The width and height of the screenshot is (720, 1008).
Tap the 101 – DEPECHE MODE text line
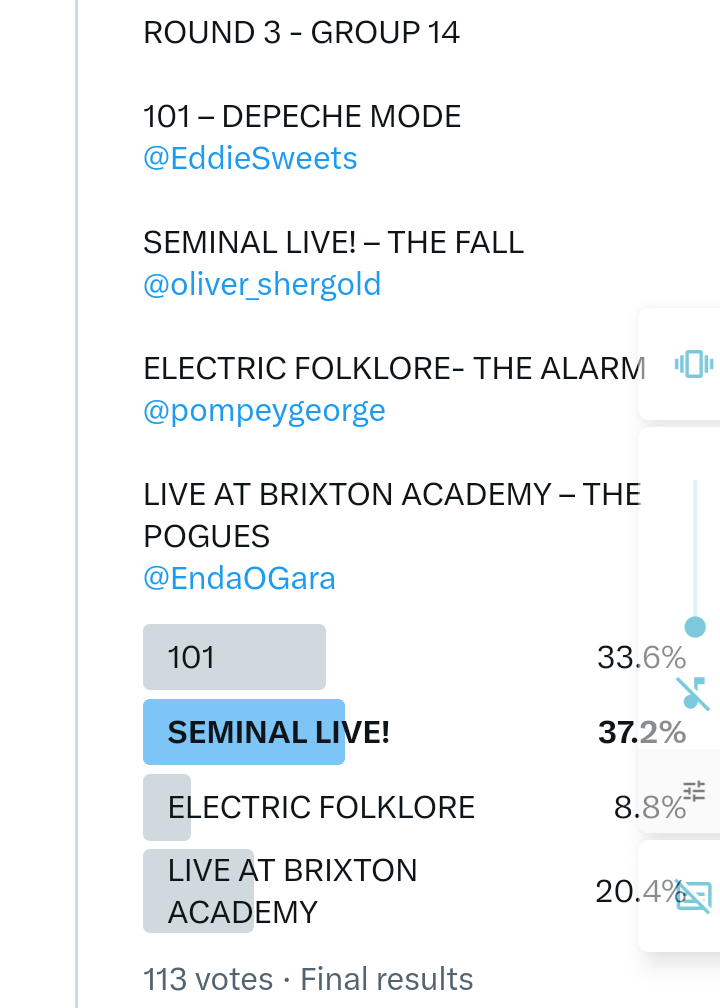302,116
